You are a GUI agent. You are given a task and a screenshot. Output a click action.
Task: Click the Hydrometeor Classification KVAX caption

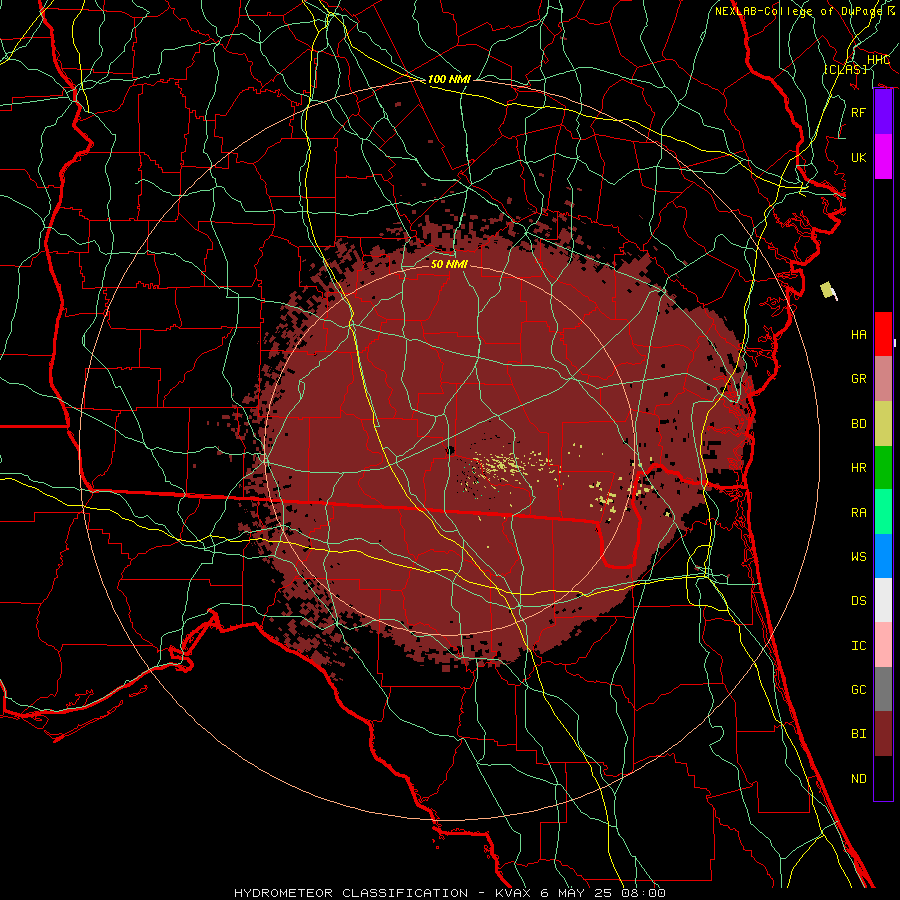click(x=449, y=893)
